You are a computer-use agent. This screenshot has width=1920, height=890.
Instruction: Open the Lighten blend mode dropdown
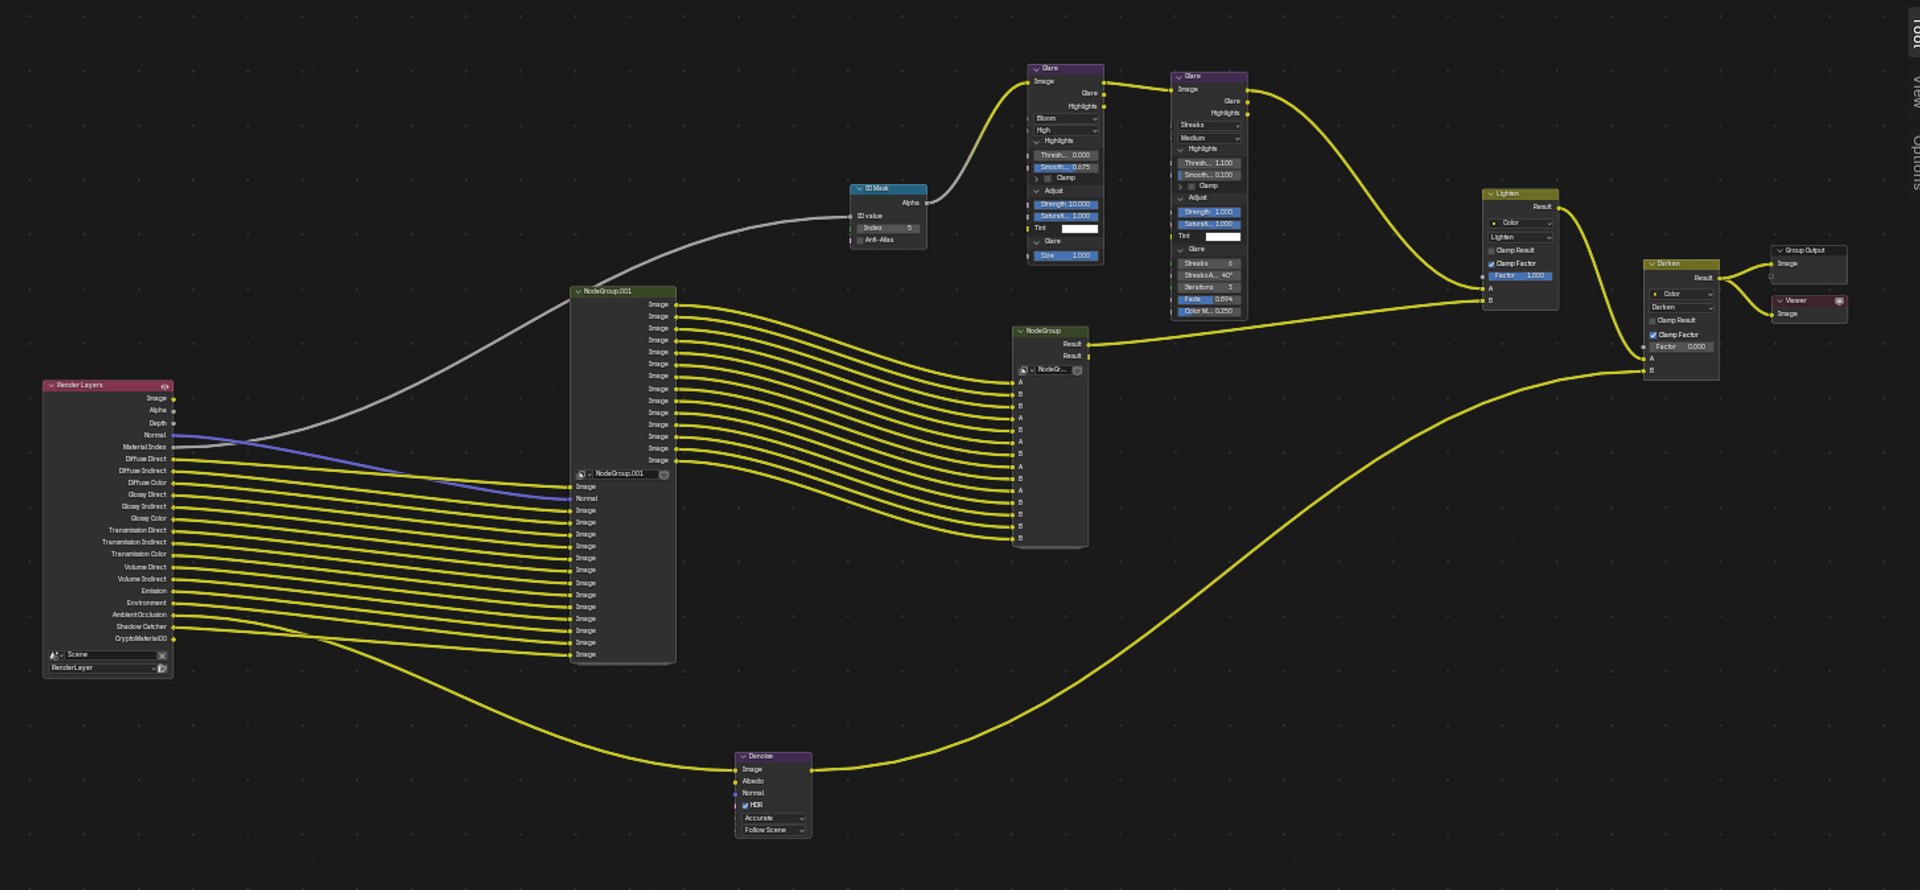(x=1520, y=237)
